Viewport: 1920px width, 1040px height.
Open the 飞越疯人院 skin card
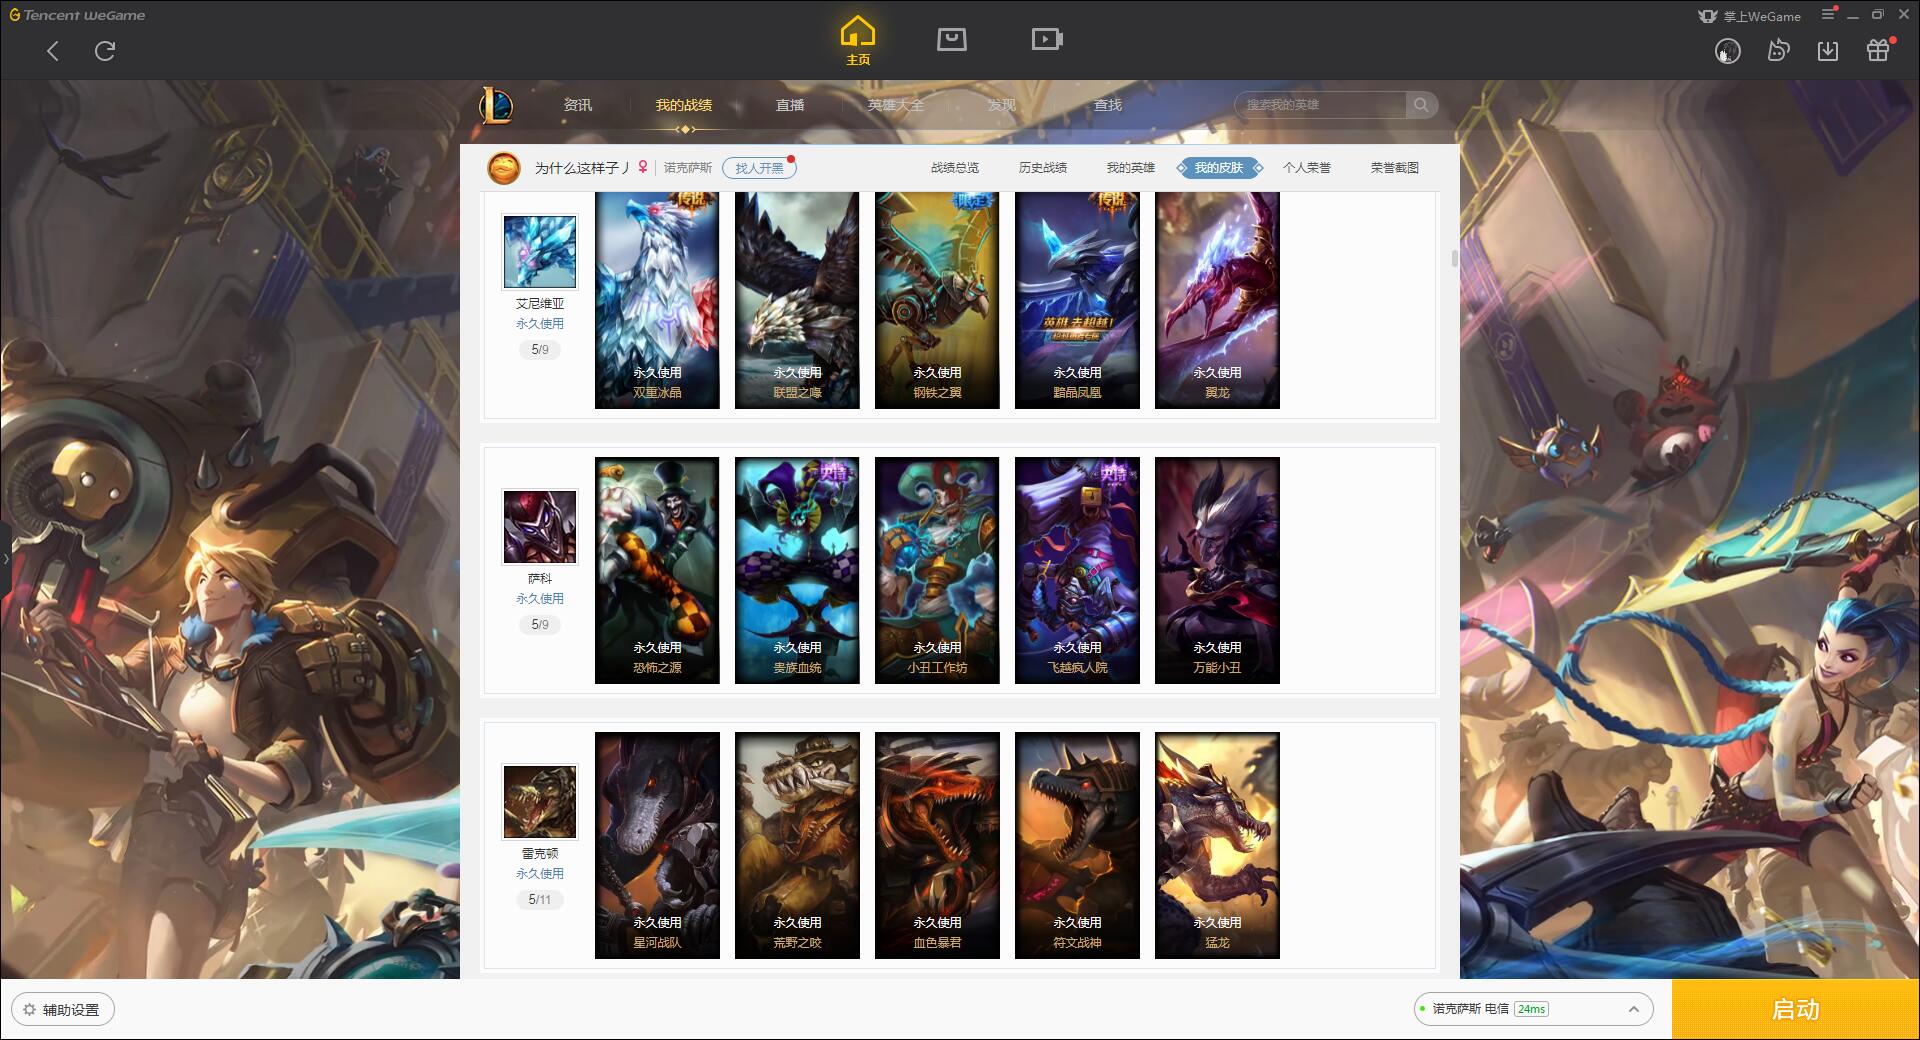(1077, 571)
